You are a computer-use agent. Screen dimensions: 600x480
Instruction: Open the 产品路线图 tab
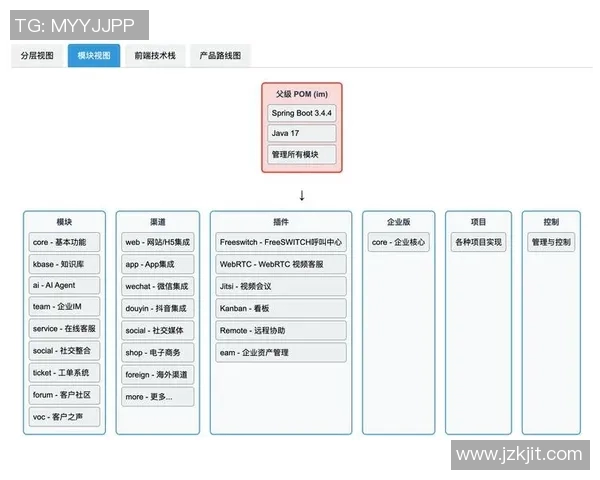tap(220, 56)
